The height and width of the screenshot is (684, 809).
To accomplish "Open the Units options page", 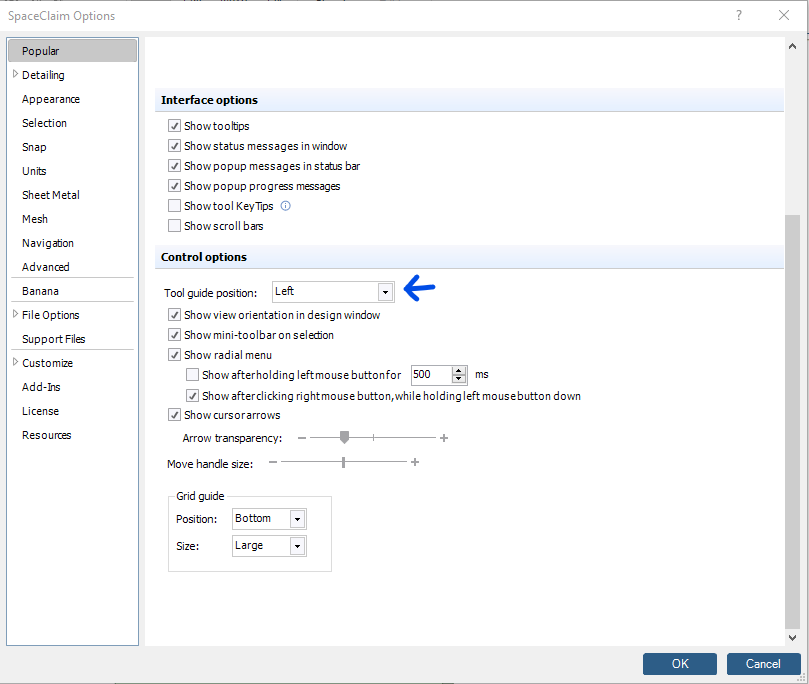I will 34,171.
